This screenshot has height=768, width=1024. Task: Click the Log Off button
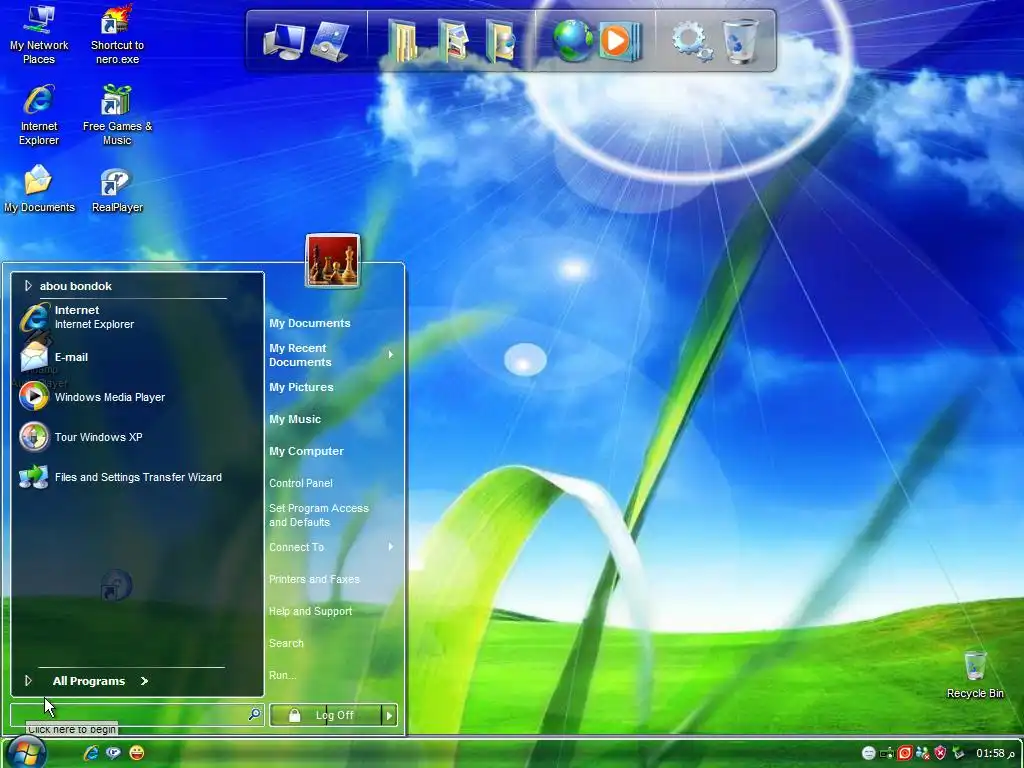tap(326, 715)
